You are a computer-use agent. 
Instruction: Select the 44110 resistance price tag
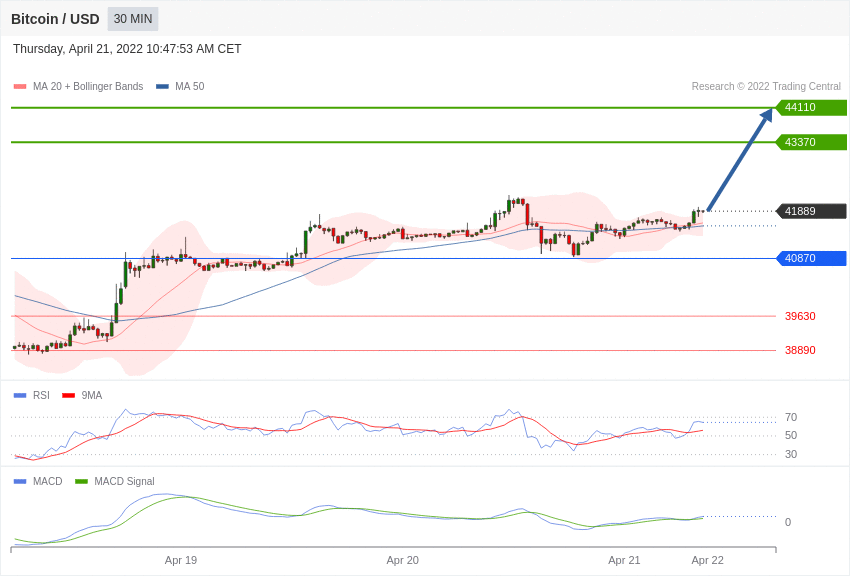pos(812,107)
